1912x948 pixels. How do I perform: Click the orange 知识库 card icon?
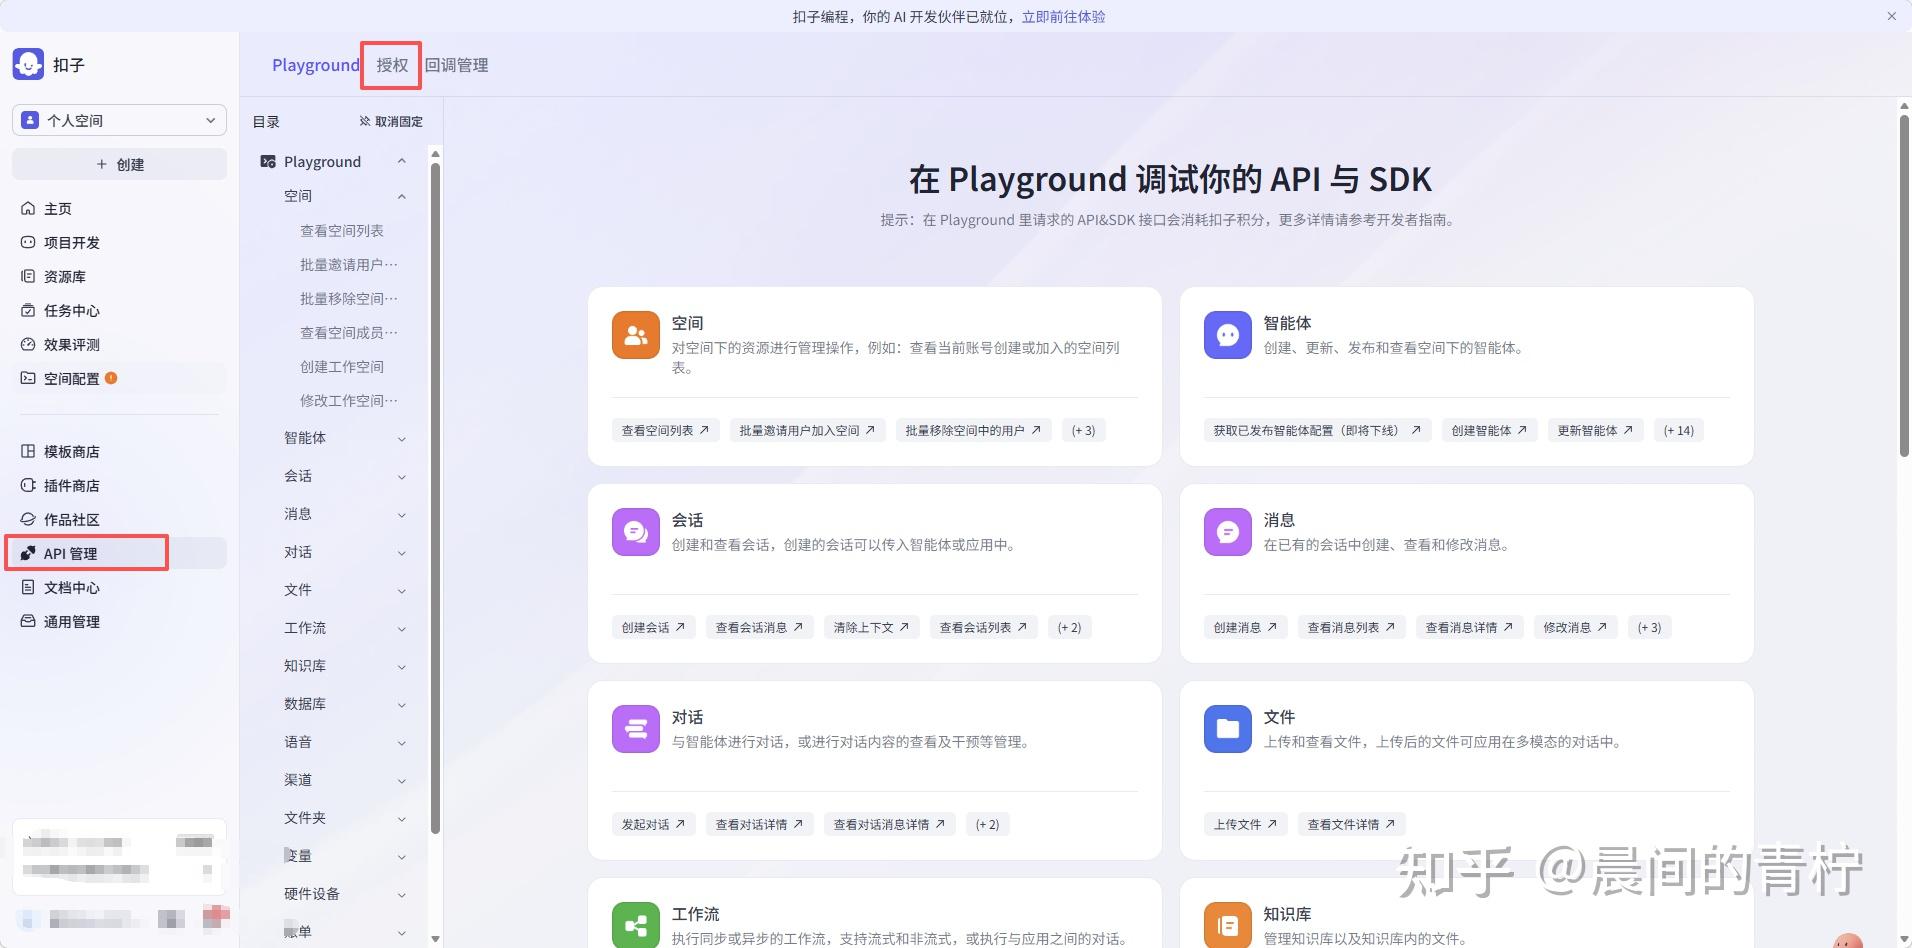1228,924
